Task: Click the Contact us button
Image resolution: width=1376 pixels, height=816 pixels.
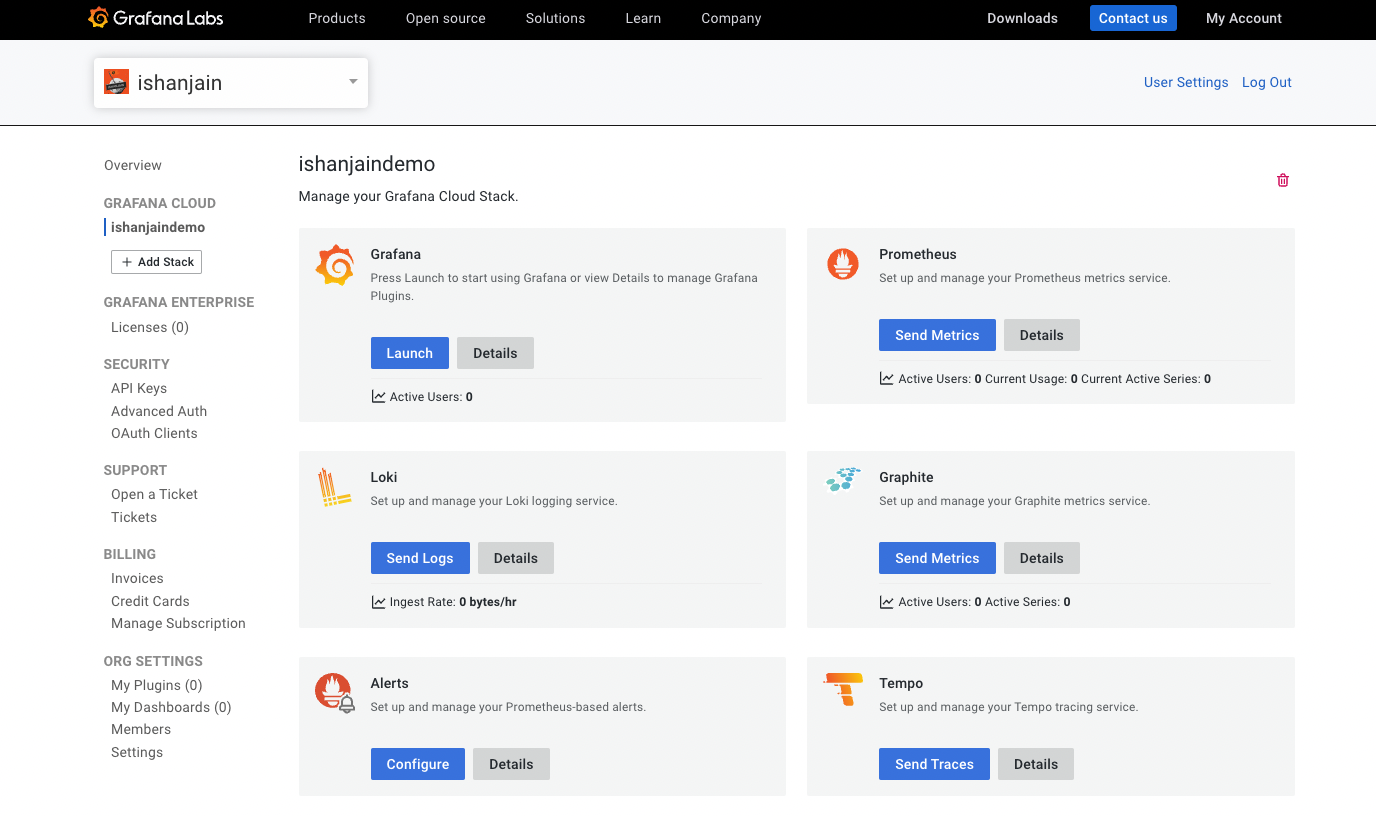Action: (1132, 18)
